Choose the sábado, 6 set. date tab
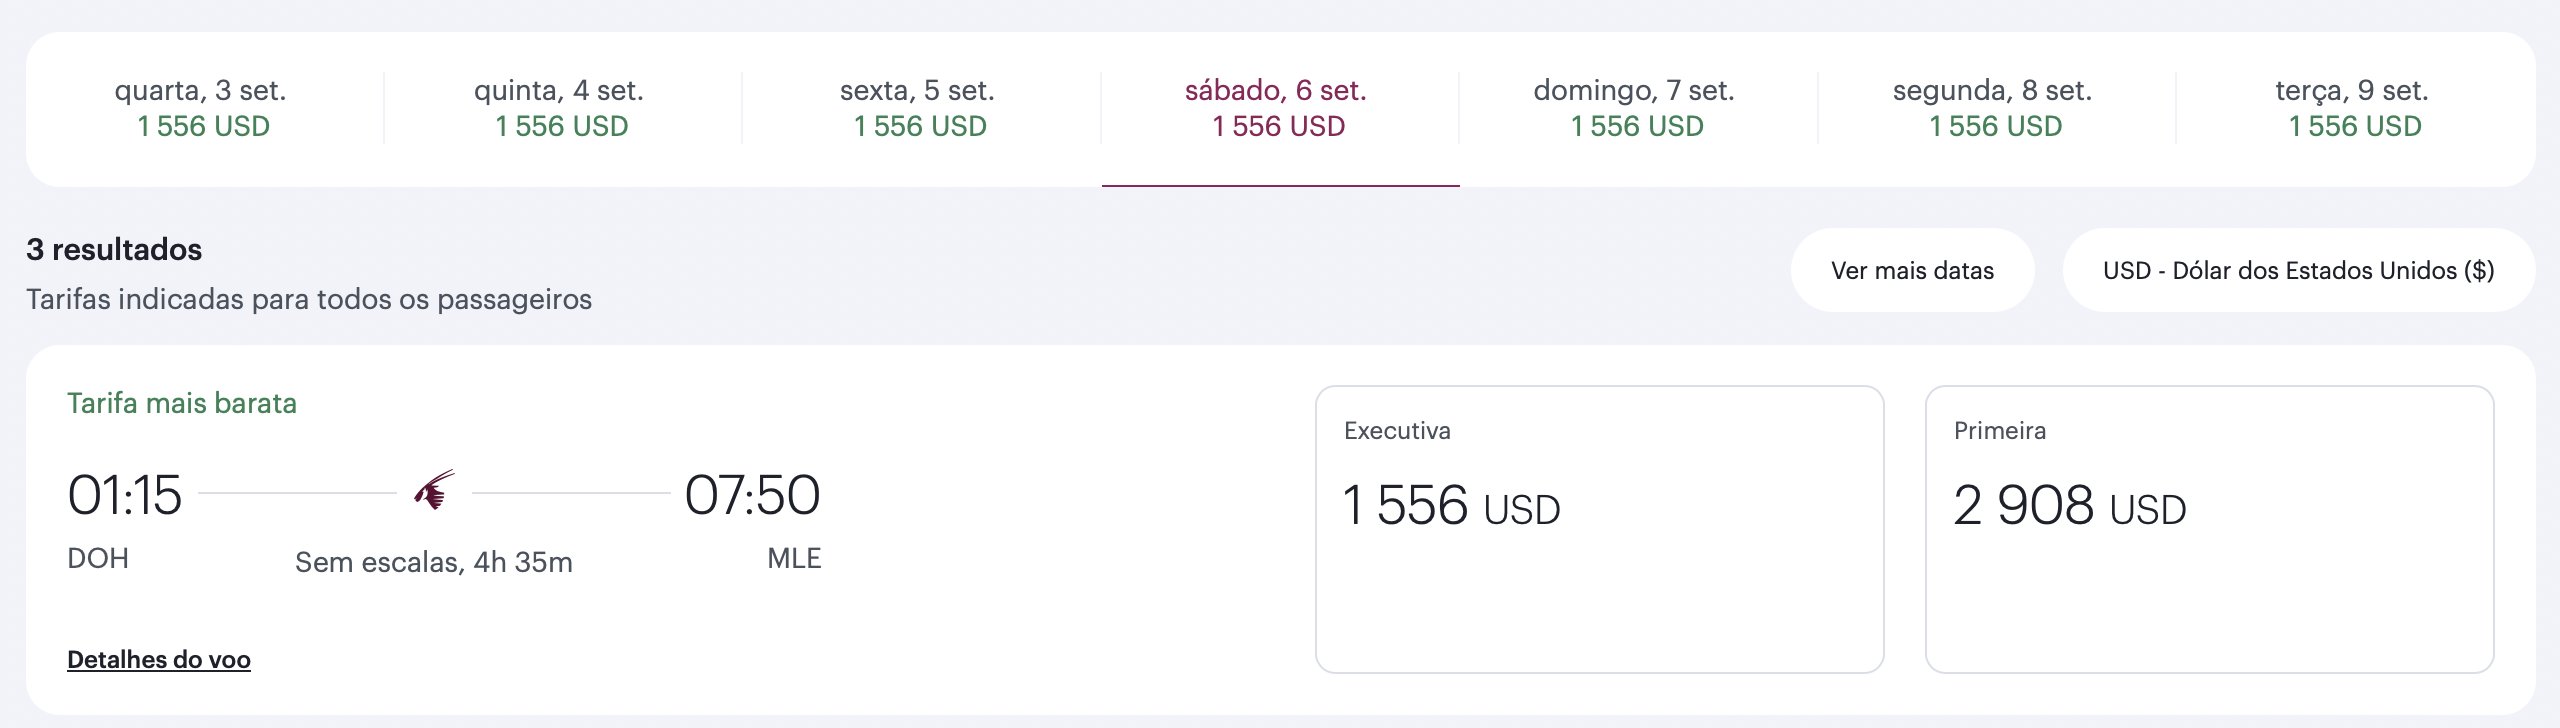2560x728 pixels. [x=1280, y=108]
